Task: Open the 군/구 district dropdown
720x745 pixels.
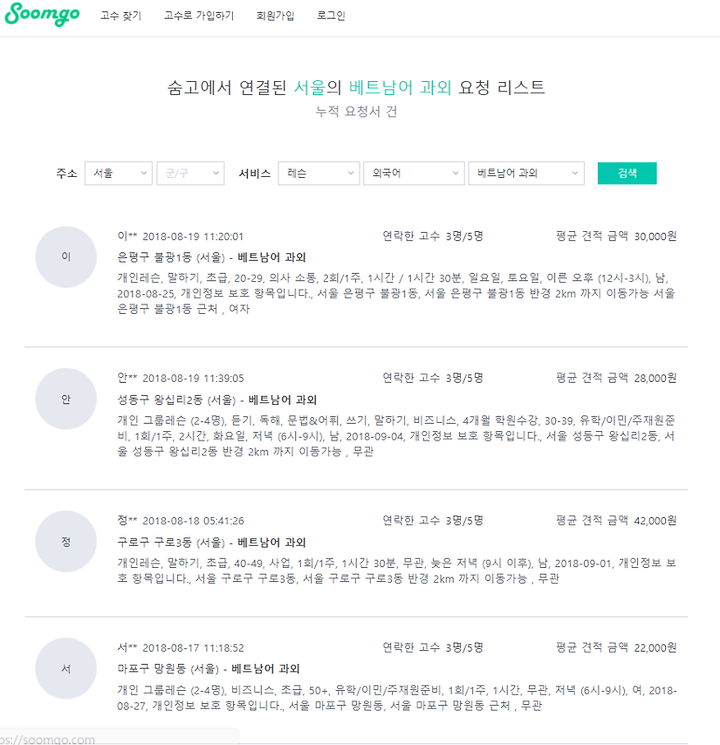Action: 191,173
